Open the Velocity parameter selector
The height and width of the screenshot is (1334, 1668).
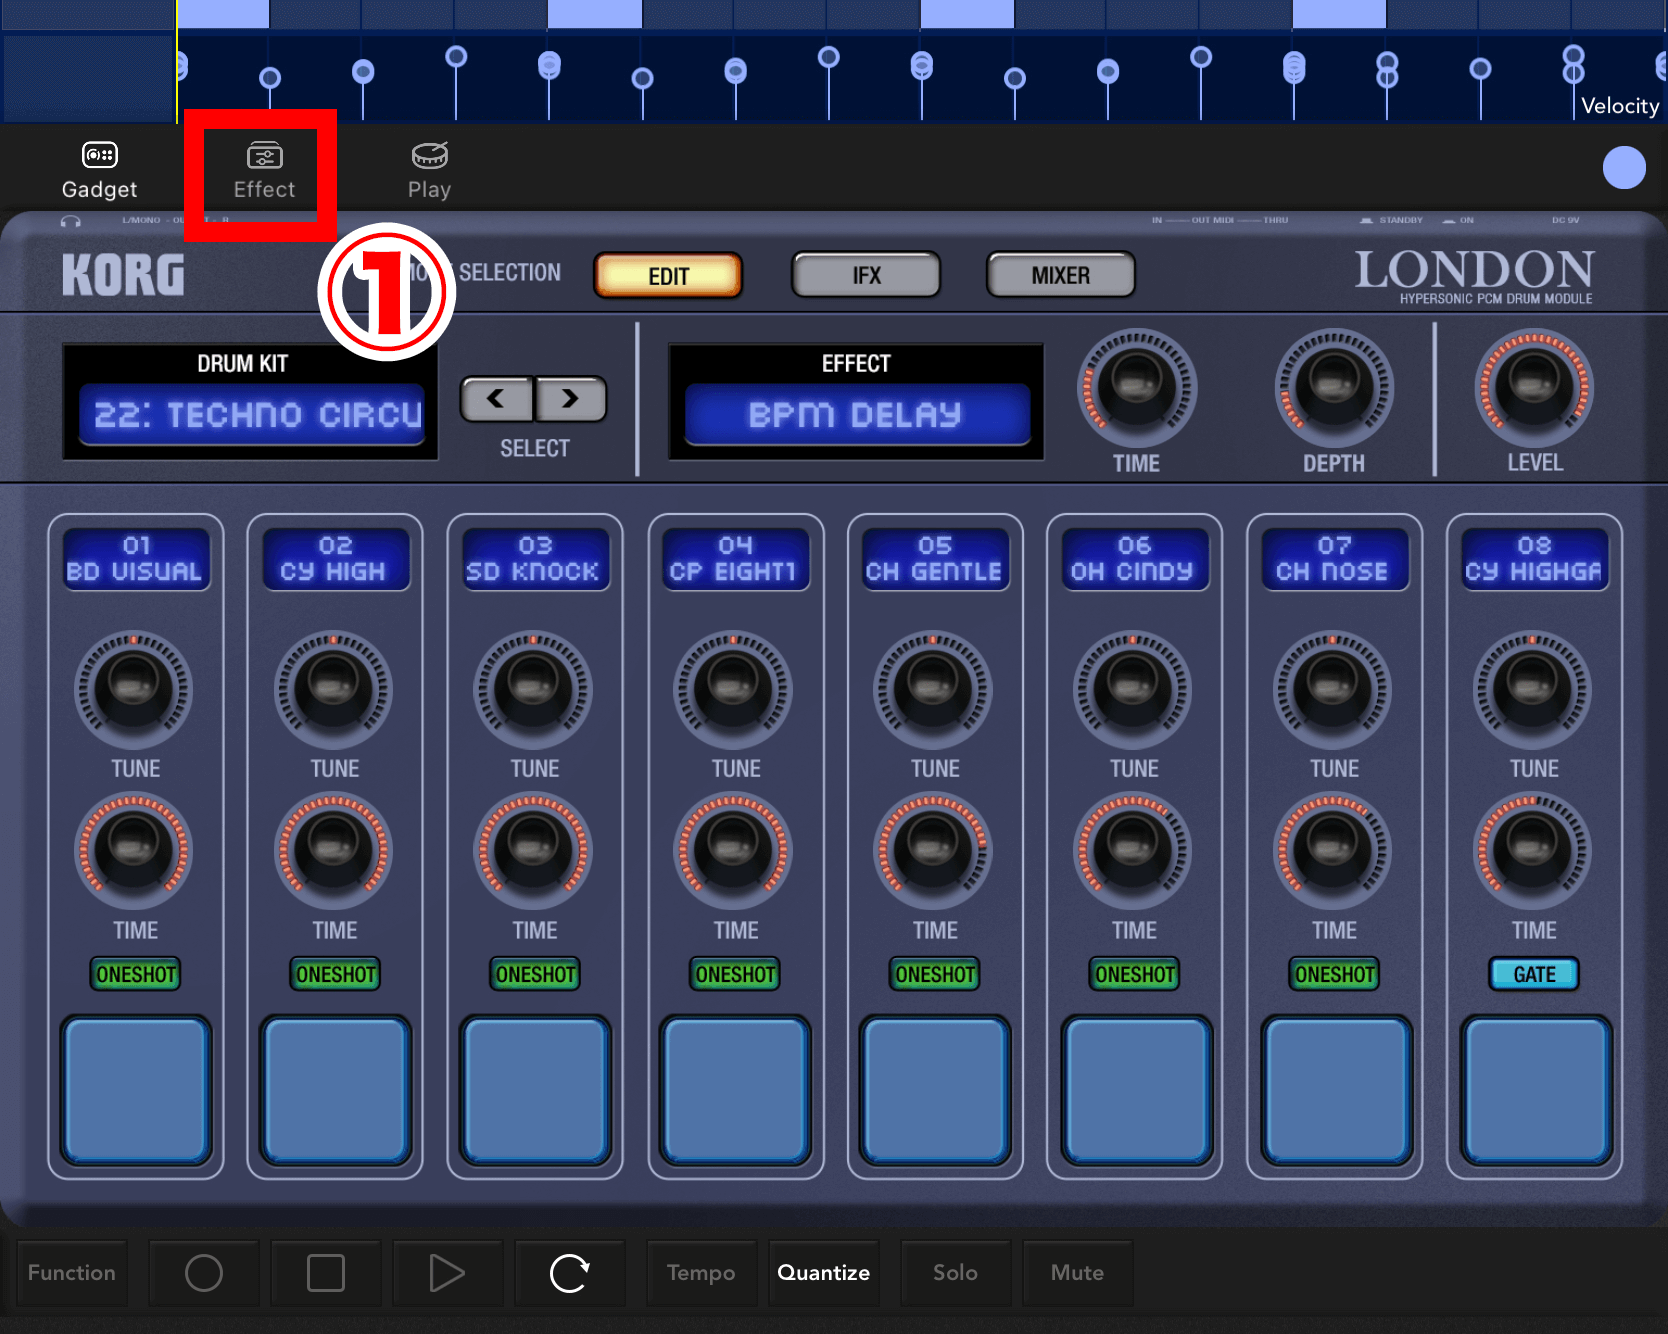(x=1620, y=106)
